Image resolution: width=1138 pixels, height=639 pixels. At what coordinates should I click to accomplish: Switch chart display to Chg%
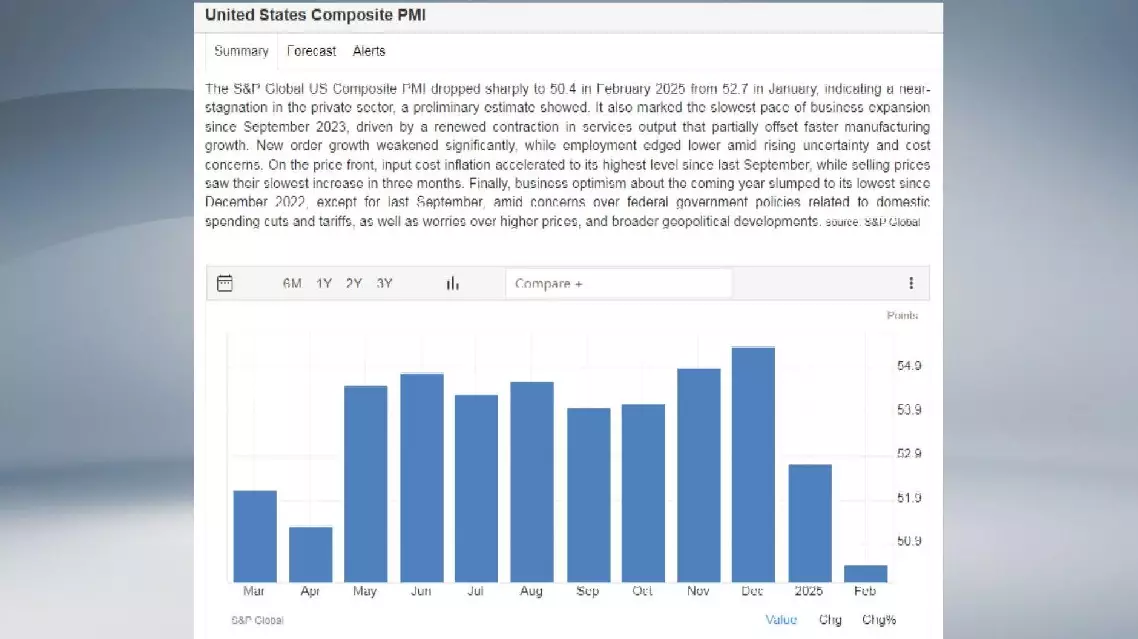(x=879, y=620)
